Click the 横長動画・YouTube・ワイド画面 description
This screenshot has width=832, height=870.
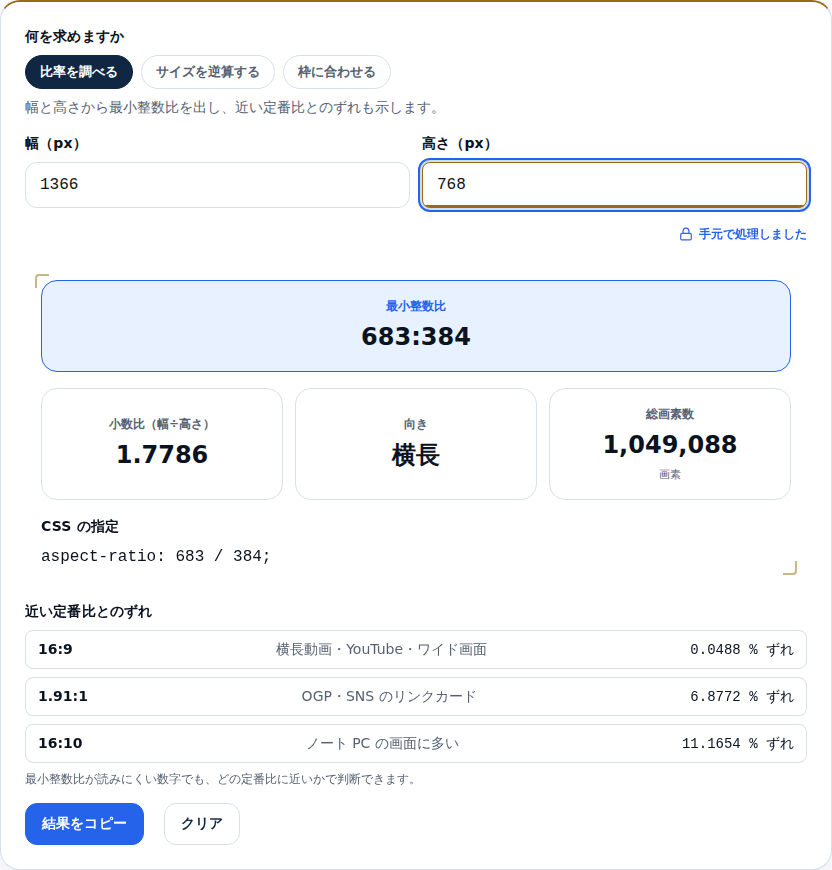[381, 649]
